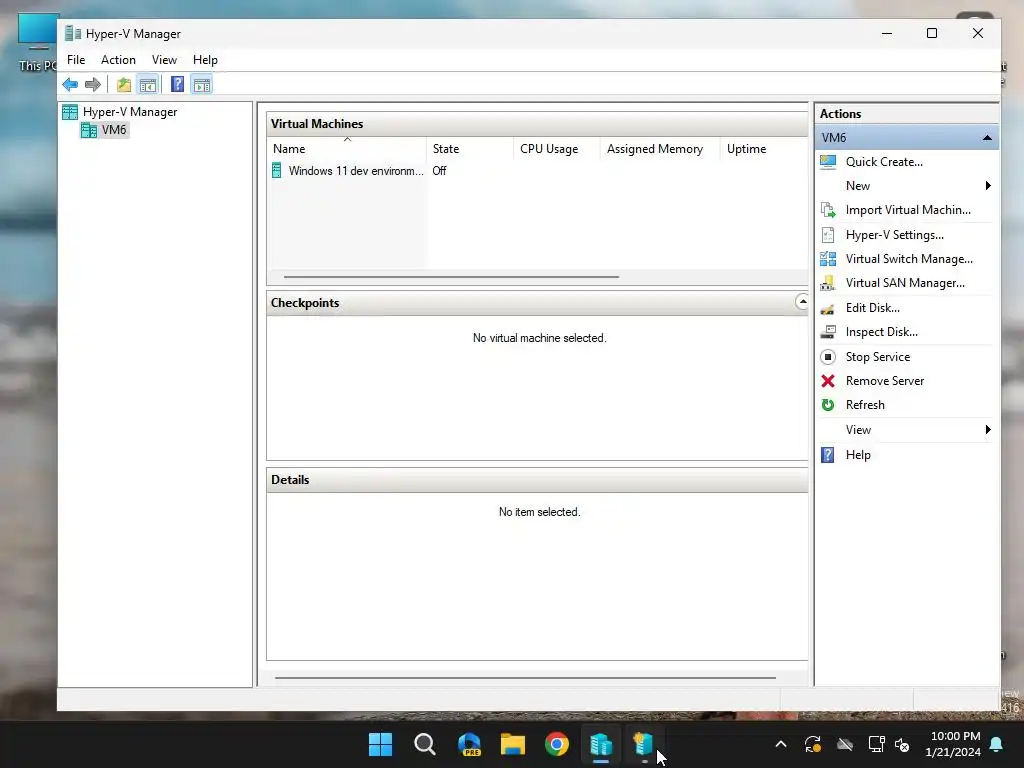Open the Help menu in menu bar
This screenshot has height=768, width=1024.
[205, 59]
